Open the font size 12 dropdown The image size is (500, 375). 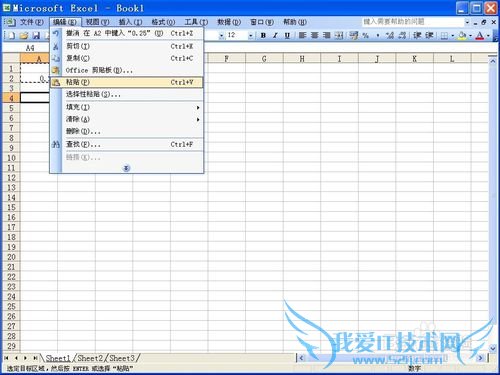point(251,35)
